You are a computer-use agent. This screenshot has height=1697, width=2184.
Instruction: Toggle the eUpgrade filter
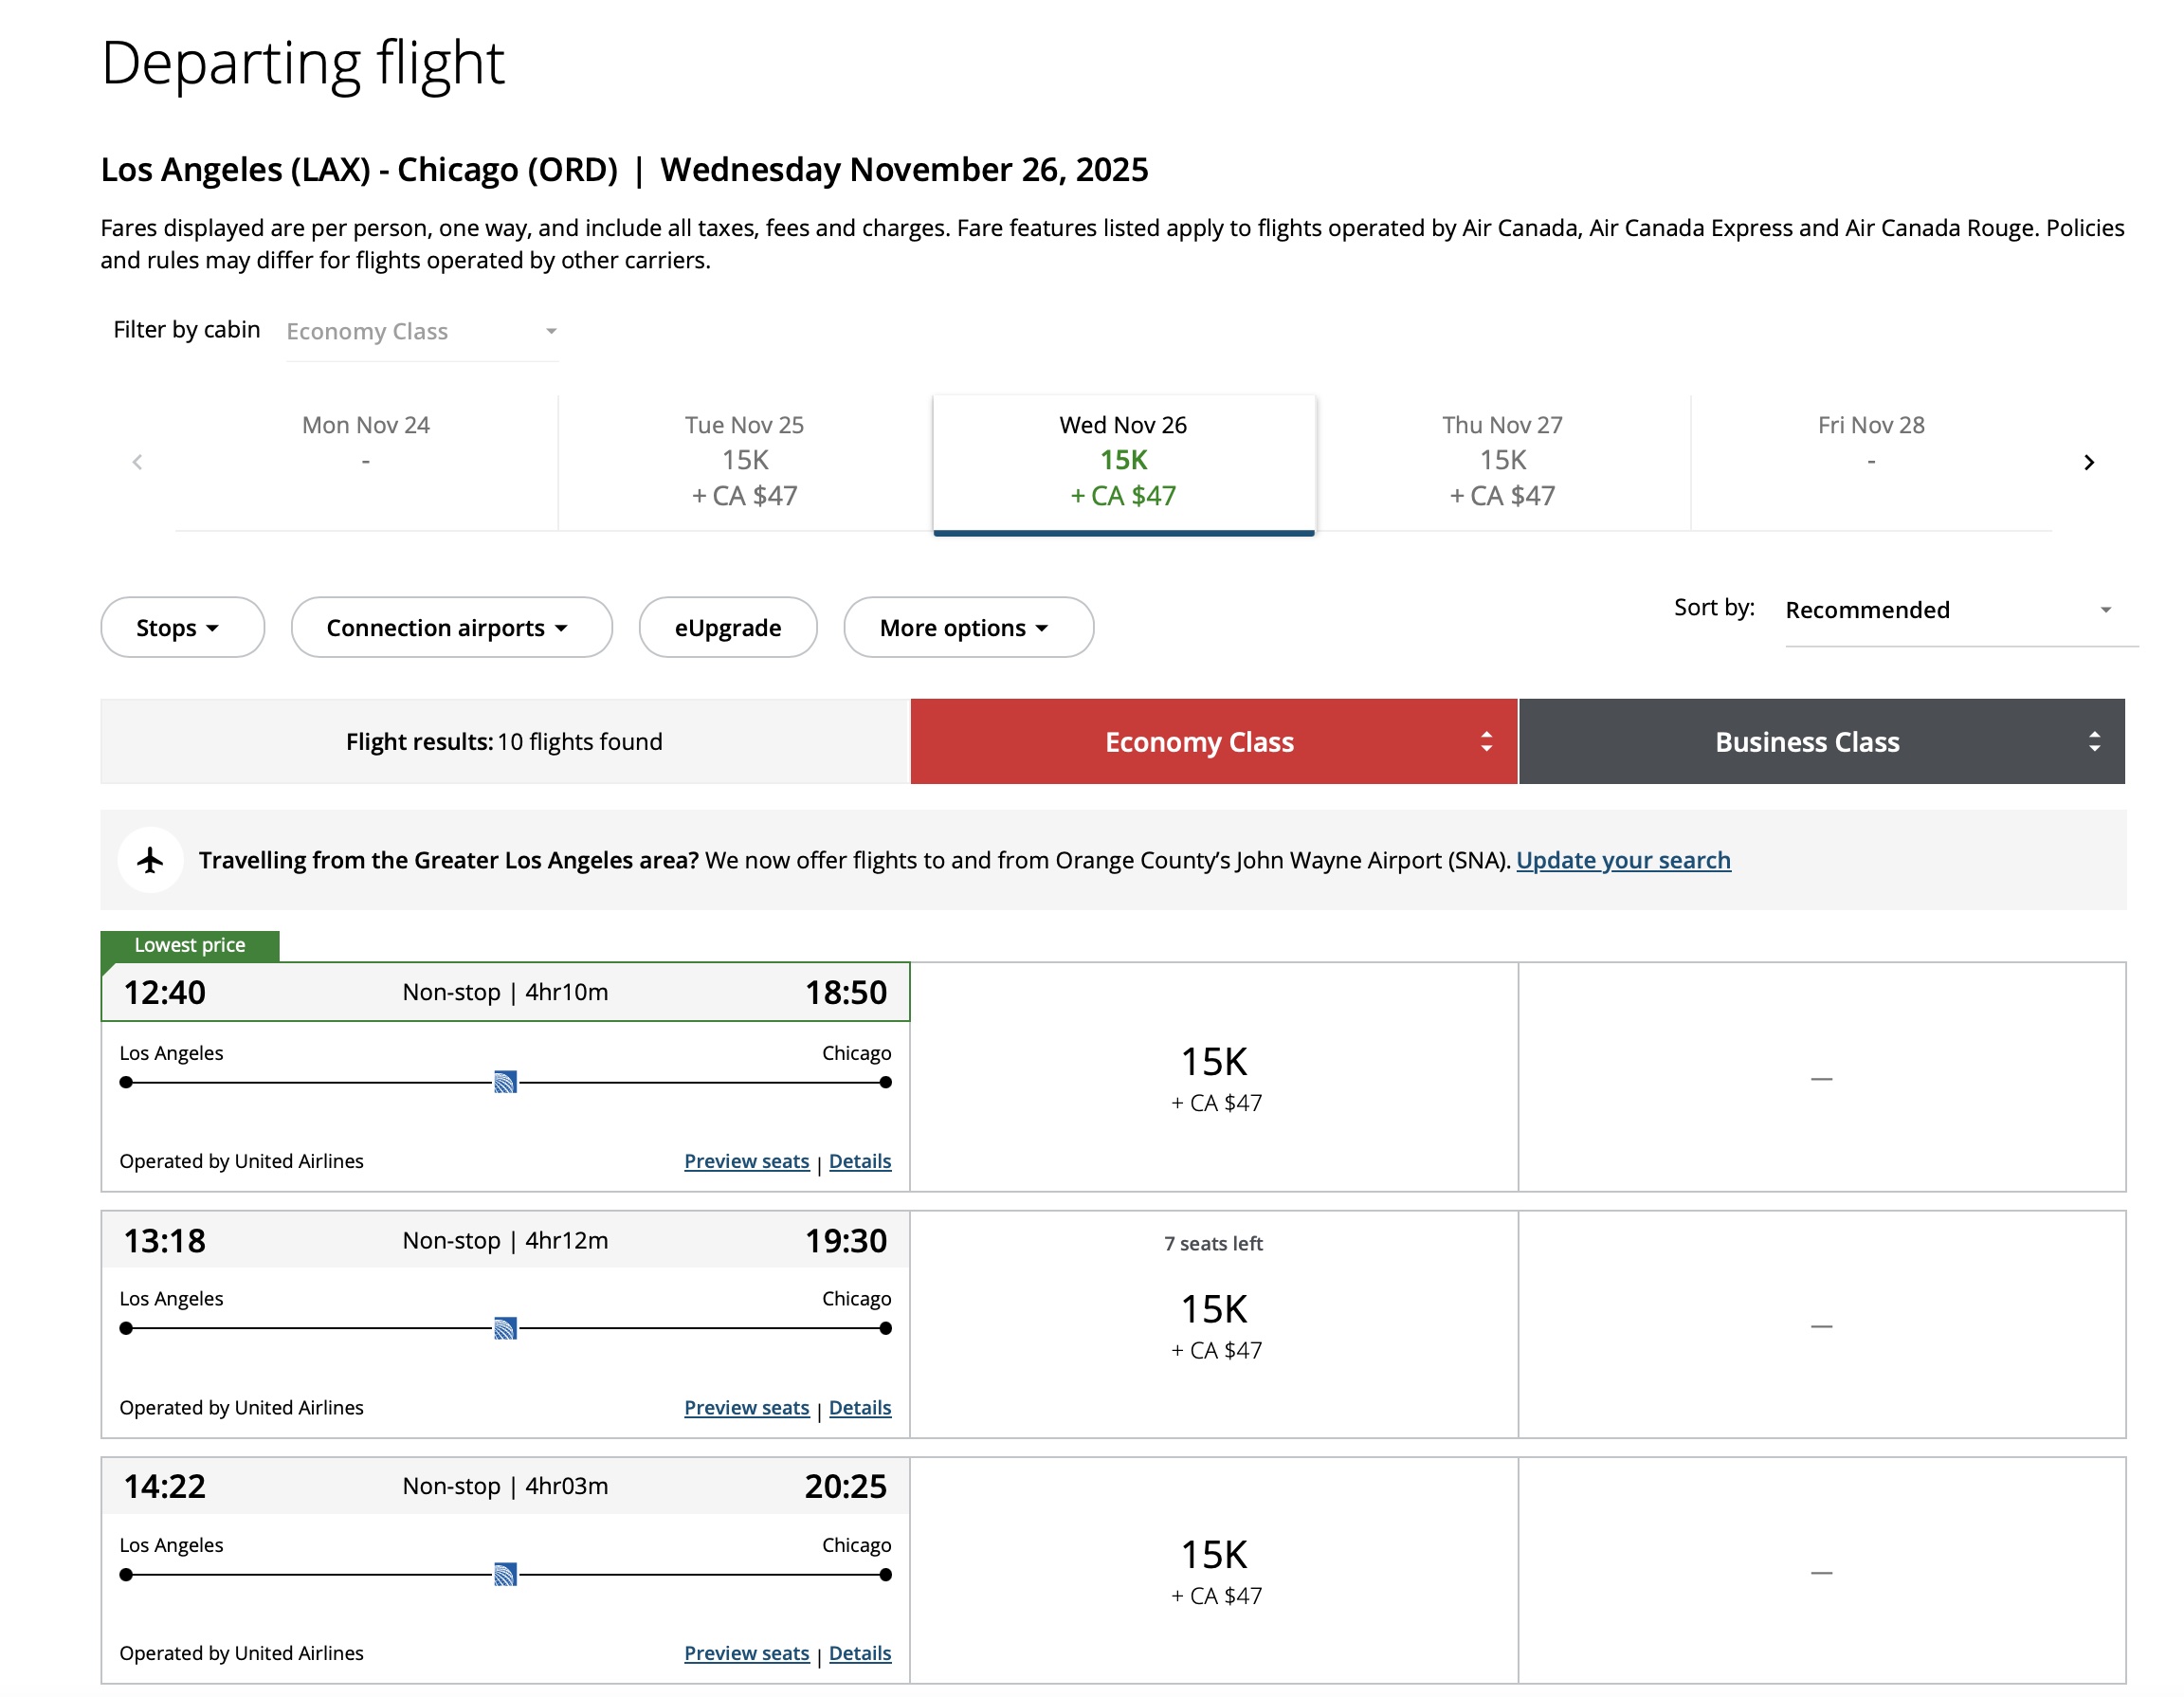727,627
